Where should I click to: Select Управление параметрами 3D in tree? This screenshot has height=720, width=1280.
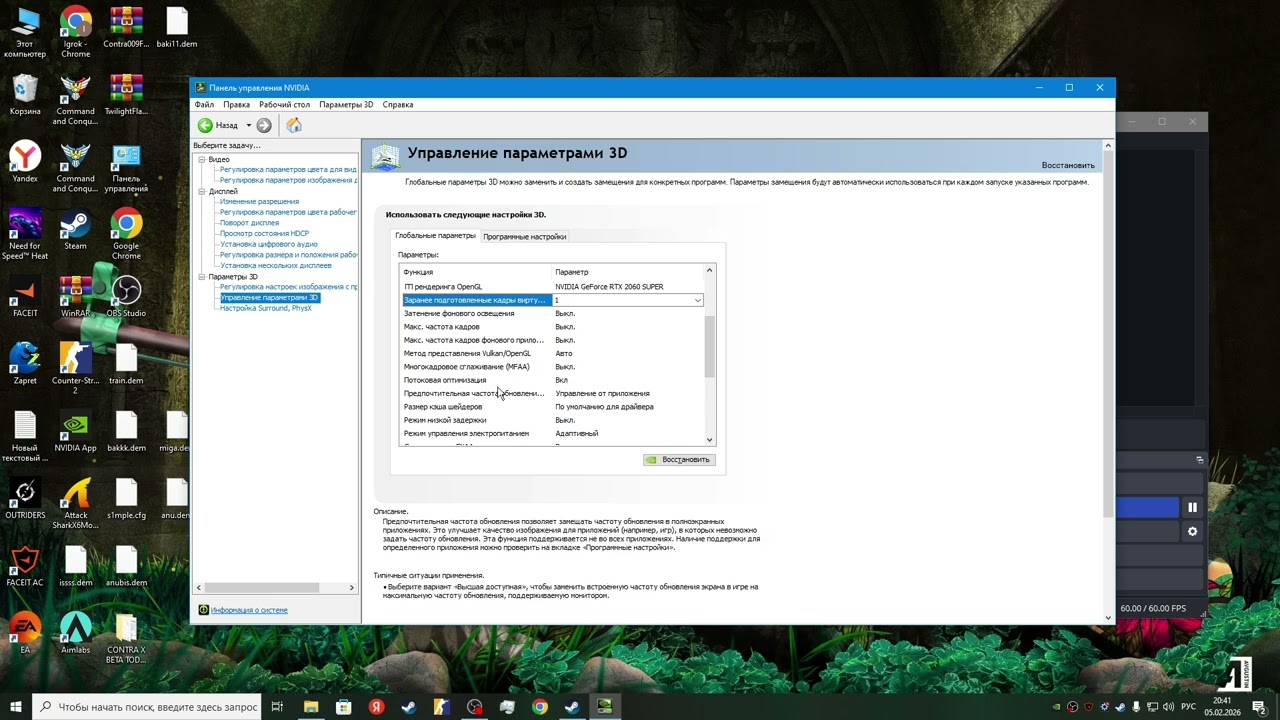(x=269, y=298)
